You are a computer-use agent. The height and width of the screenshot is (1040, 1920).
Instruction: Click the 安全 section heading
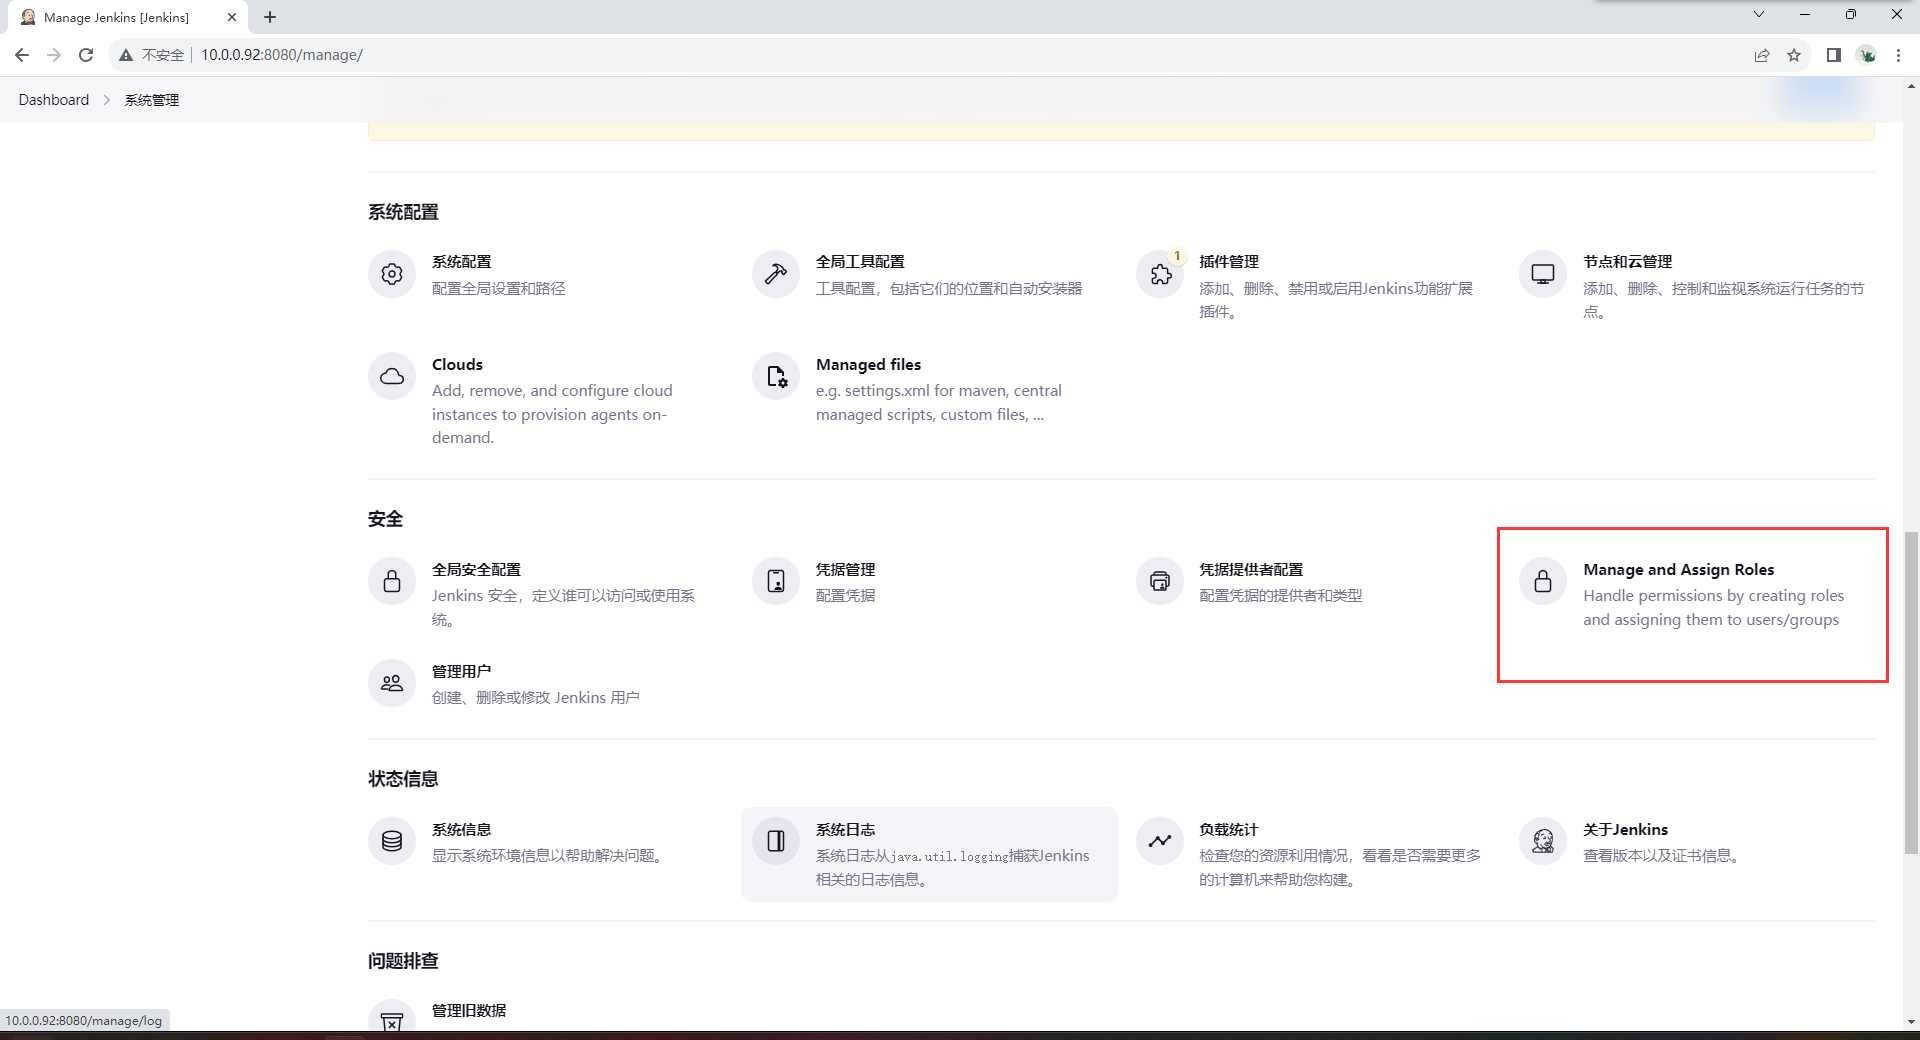pos(386,518)
